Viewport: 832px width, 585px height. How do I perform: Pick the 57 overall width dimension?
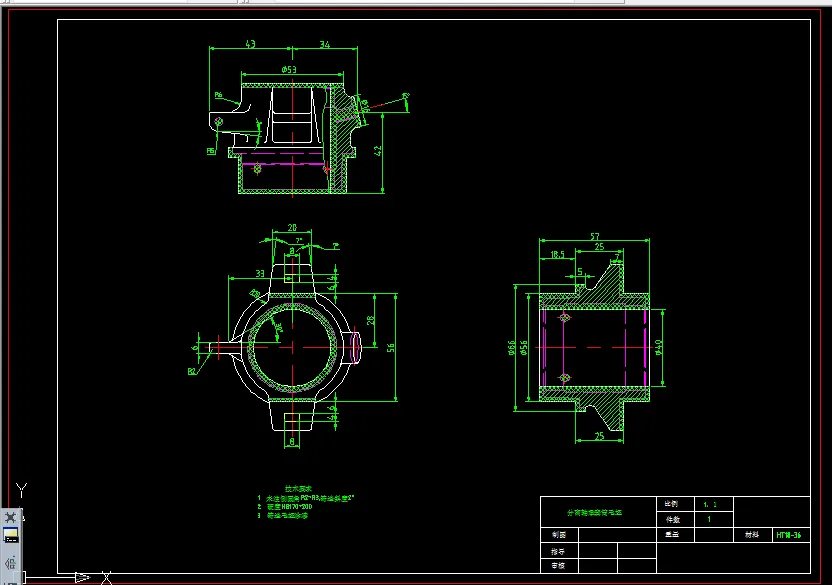point(595,236)
